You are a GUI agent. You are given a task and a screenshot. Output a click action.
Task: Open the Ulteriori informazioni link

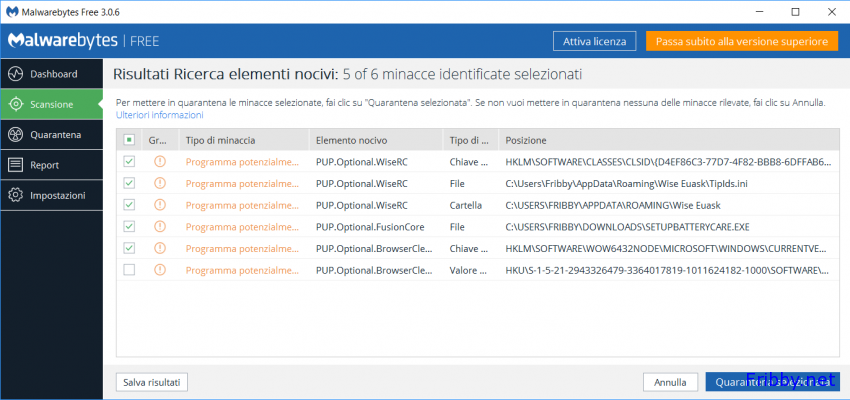(160, 115)
